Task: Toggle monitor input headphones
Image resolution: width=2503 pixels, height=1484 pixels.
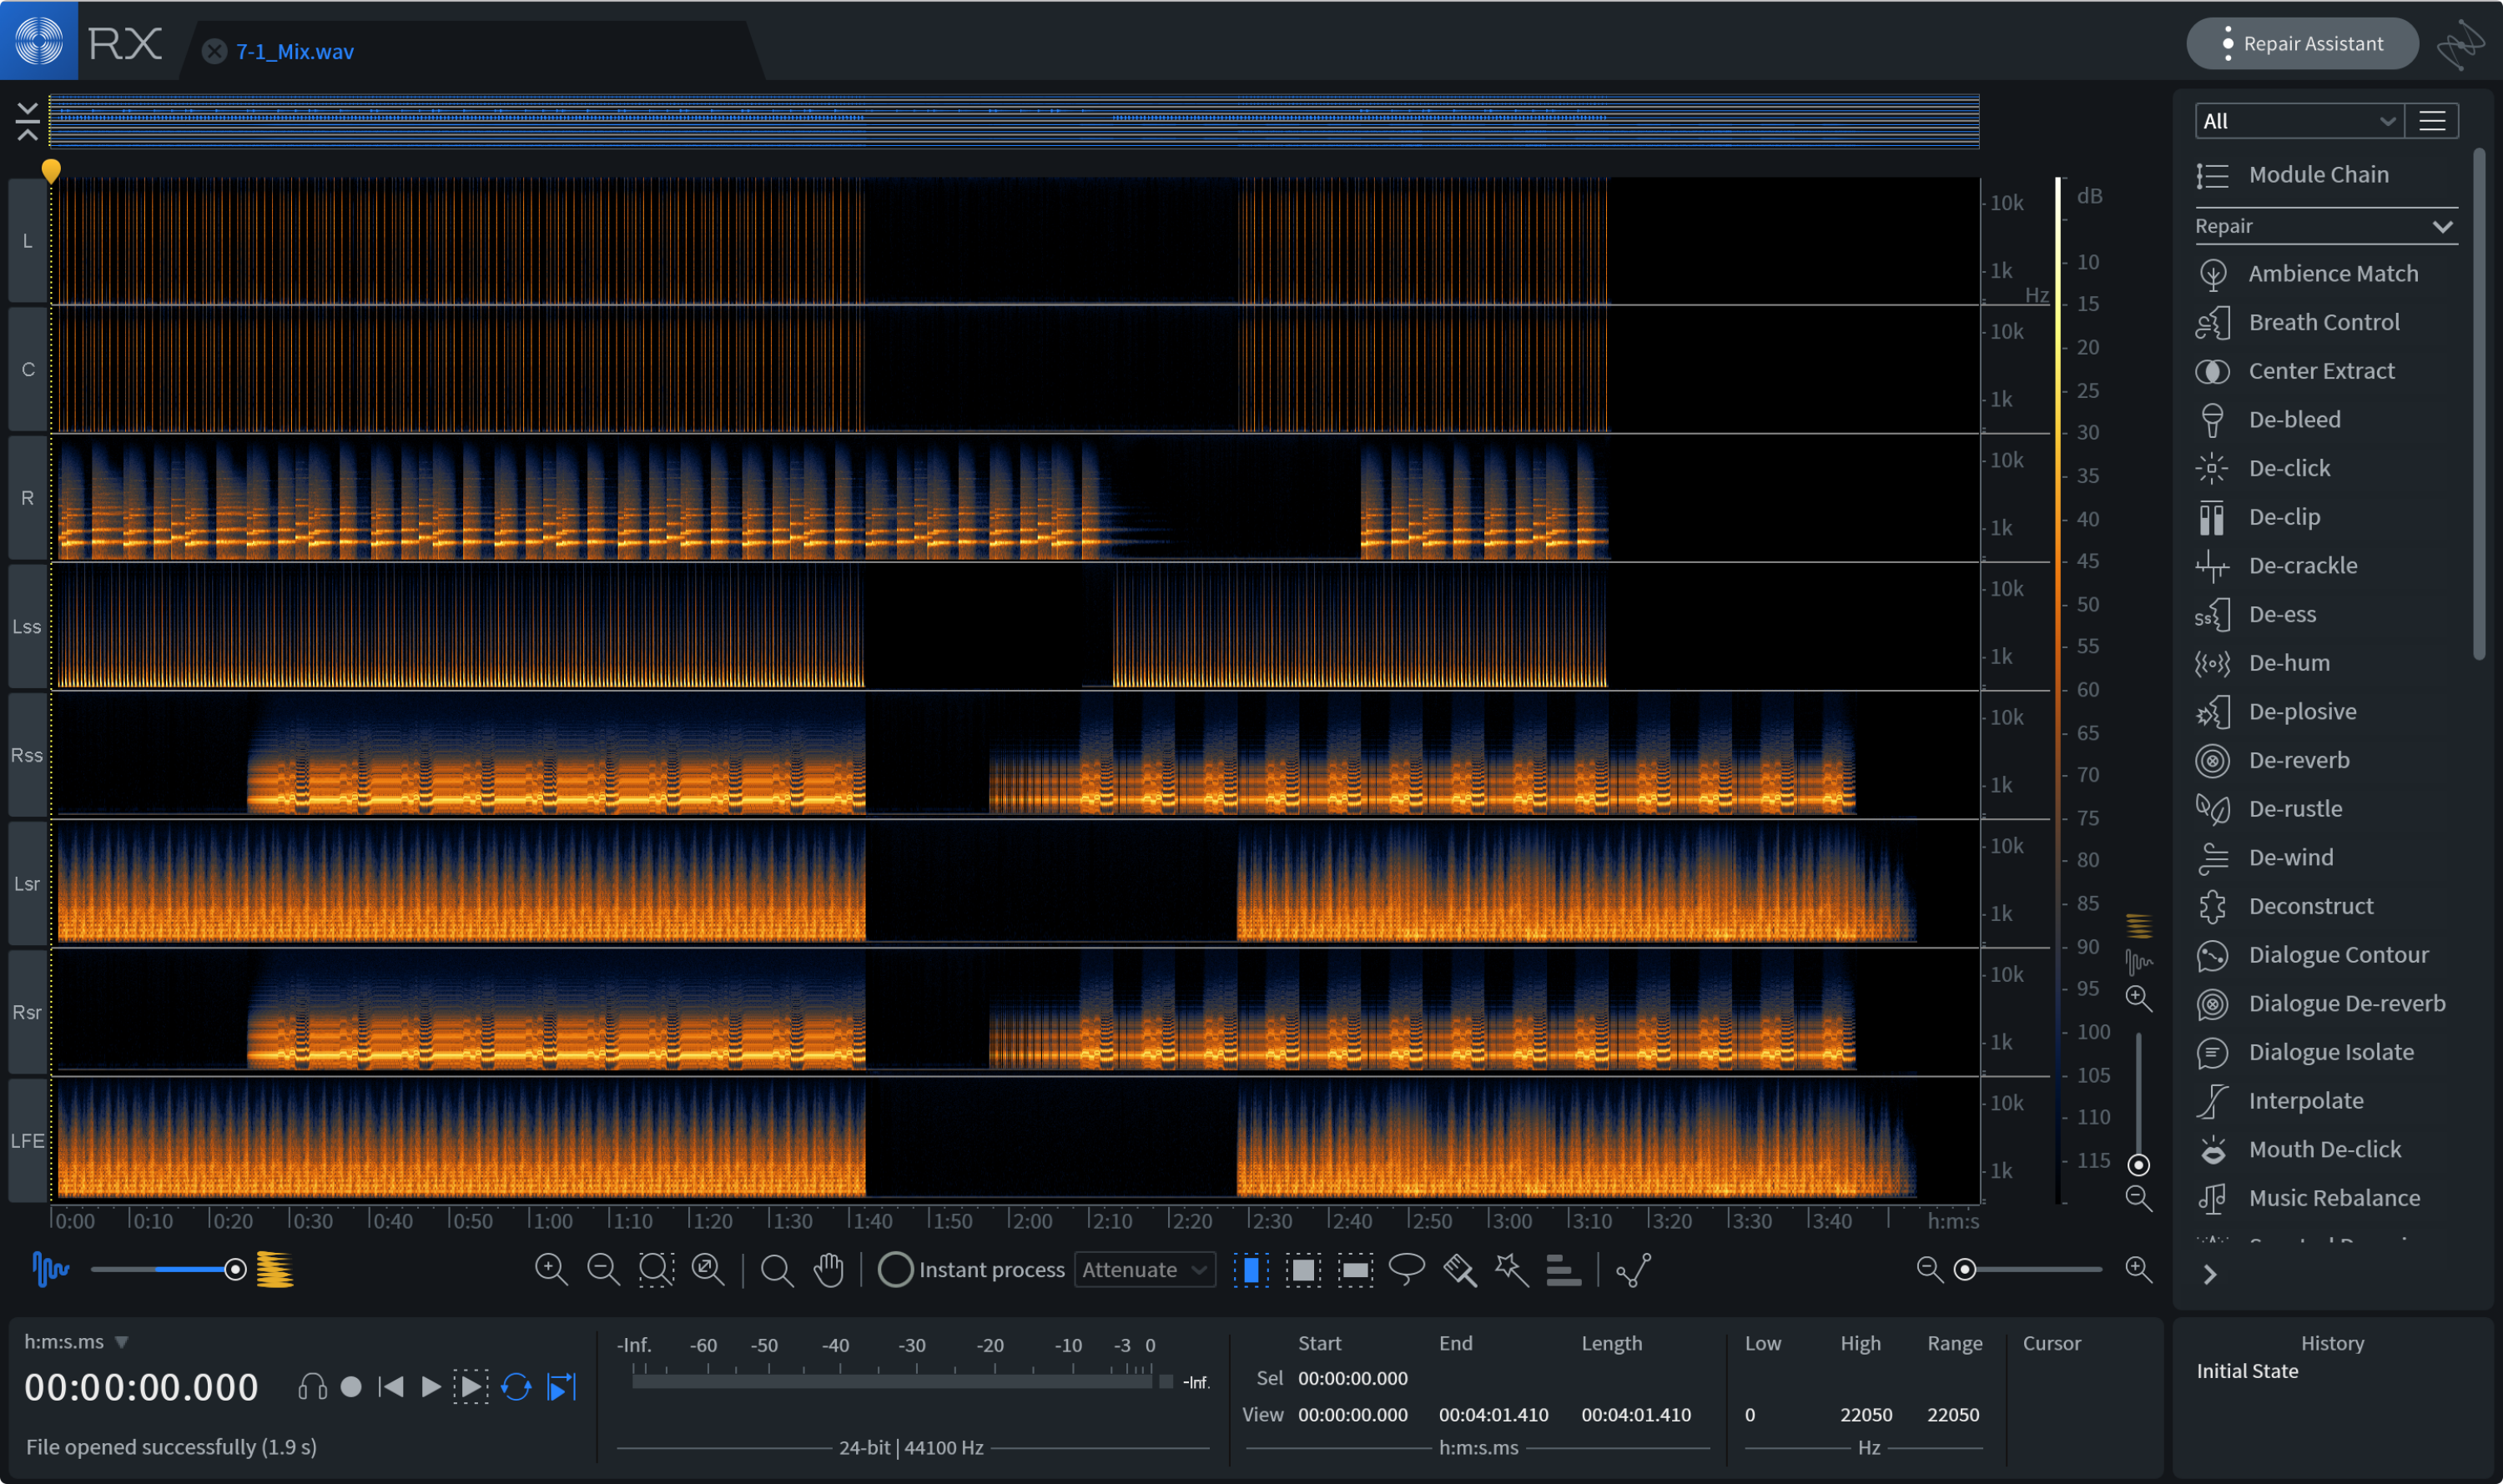Action: (x=312, y=1387)
